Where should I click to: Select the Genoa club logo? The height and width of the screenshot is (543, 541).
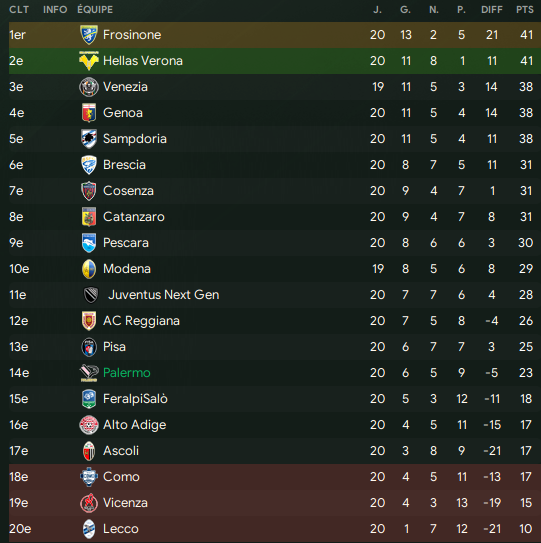coord(89,113)
